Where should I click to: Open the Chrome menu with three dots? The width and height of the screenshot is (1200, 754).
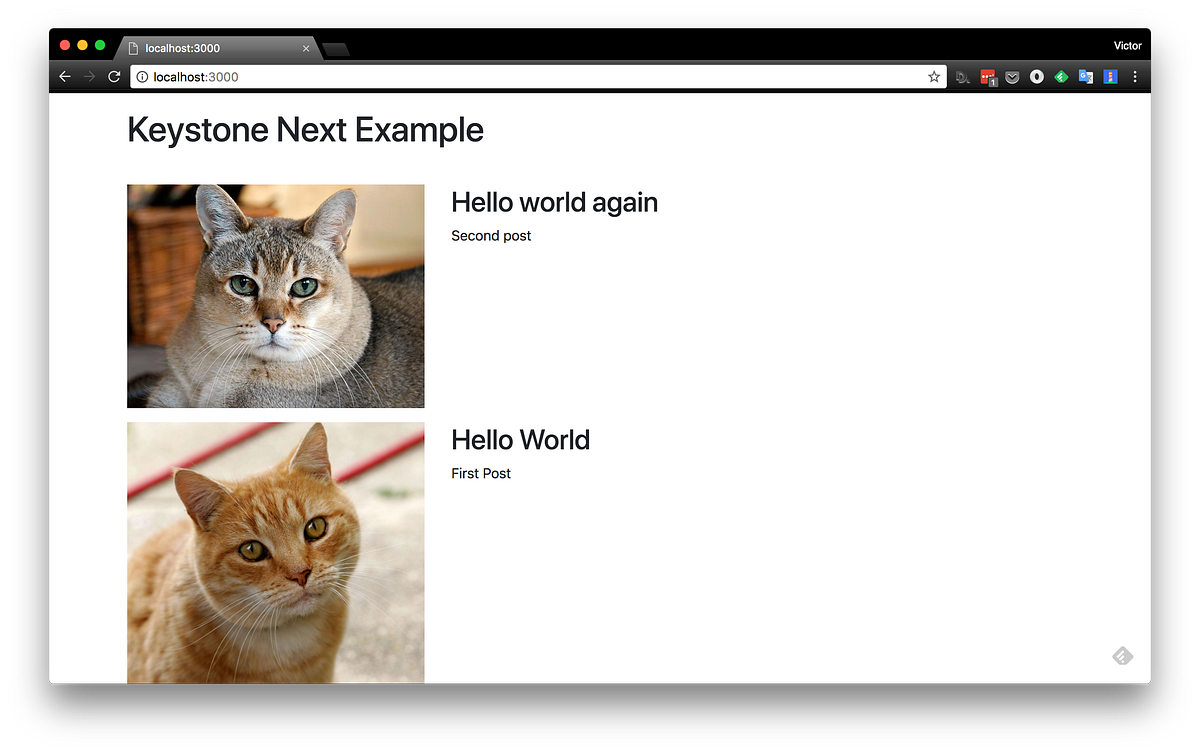coord(1135,76)
